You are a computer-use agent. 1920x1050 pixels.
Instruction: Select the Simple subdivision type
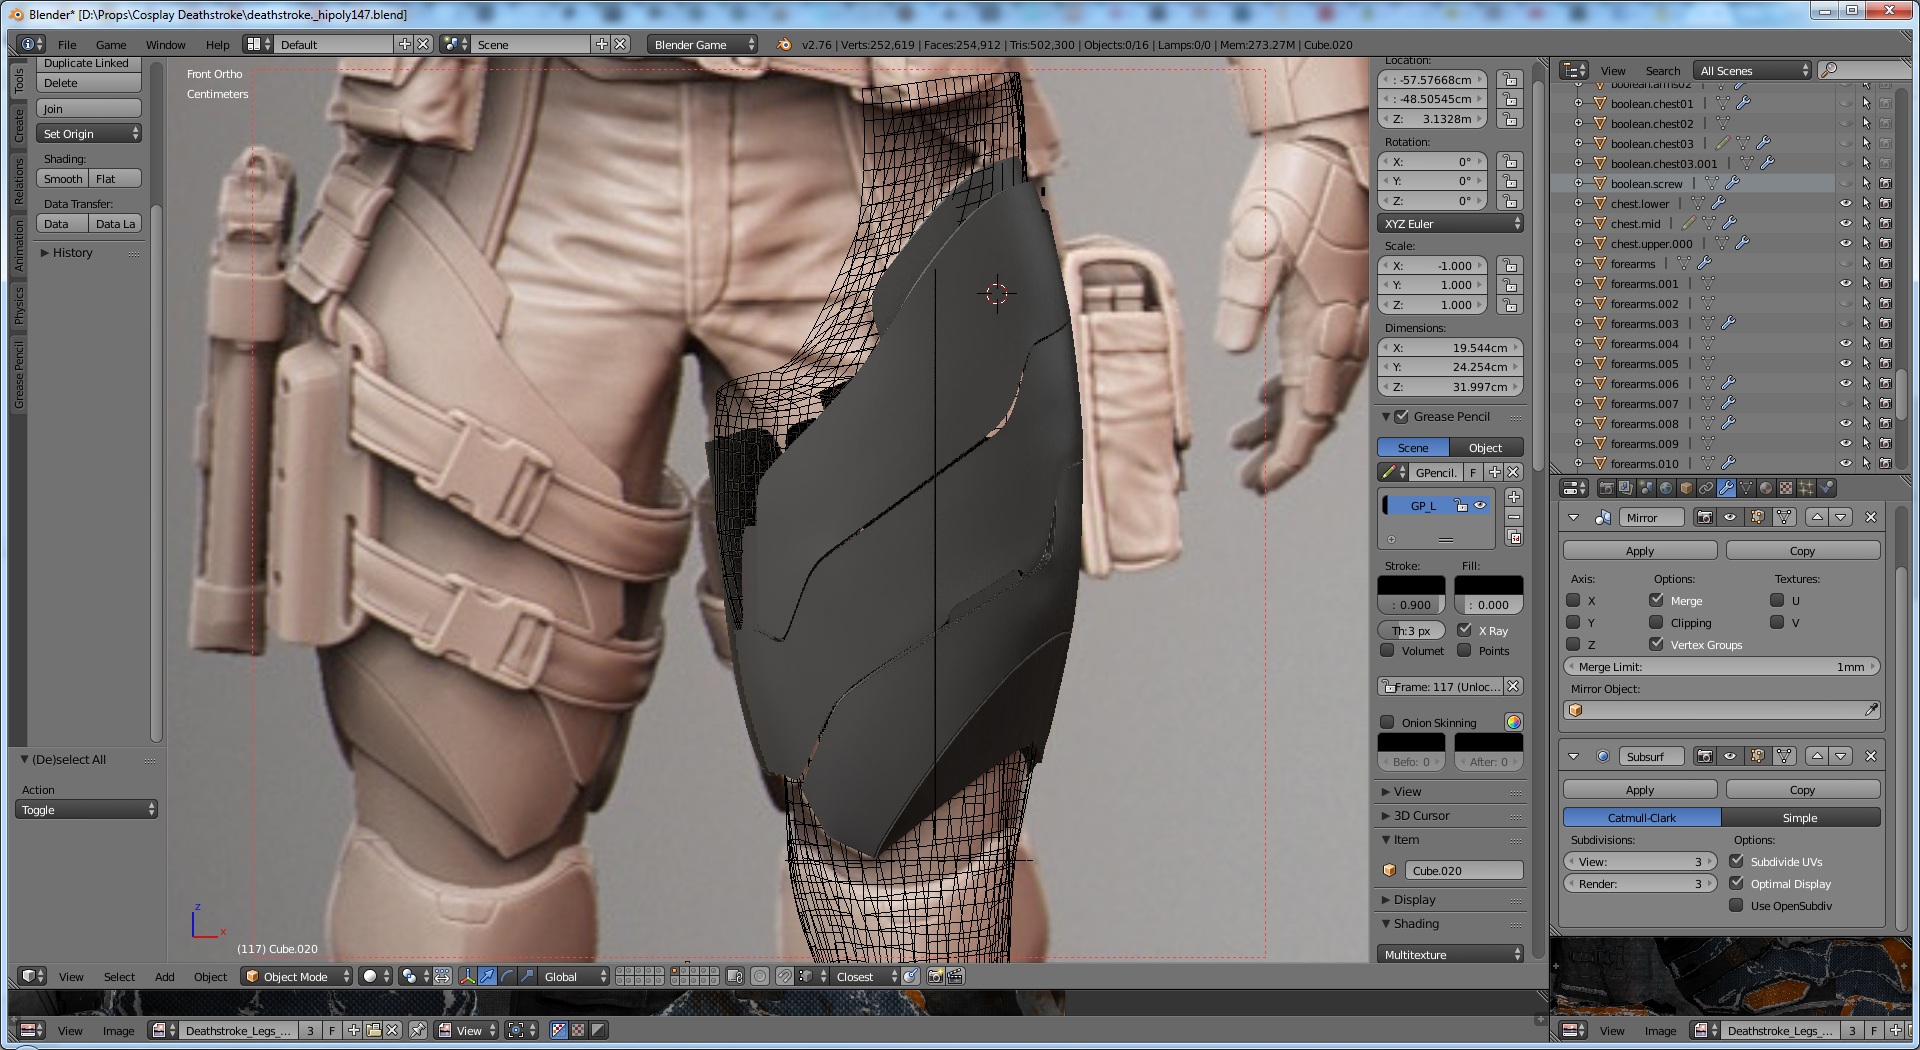coord(1800,817)
